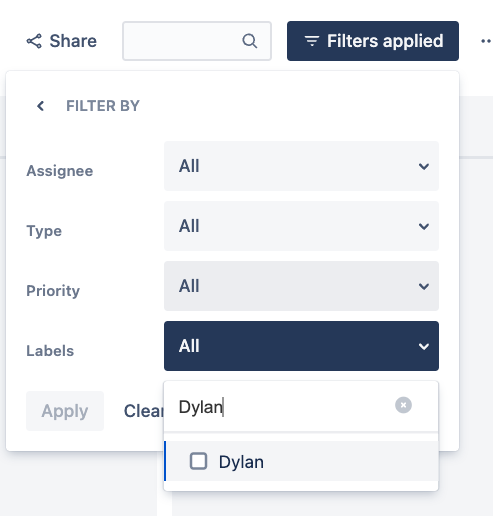Go back using the Filter By arrow

tap(40, 106)
